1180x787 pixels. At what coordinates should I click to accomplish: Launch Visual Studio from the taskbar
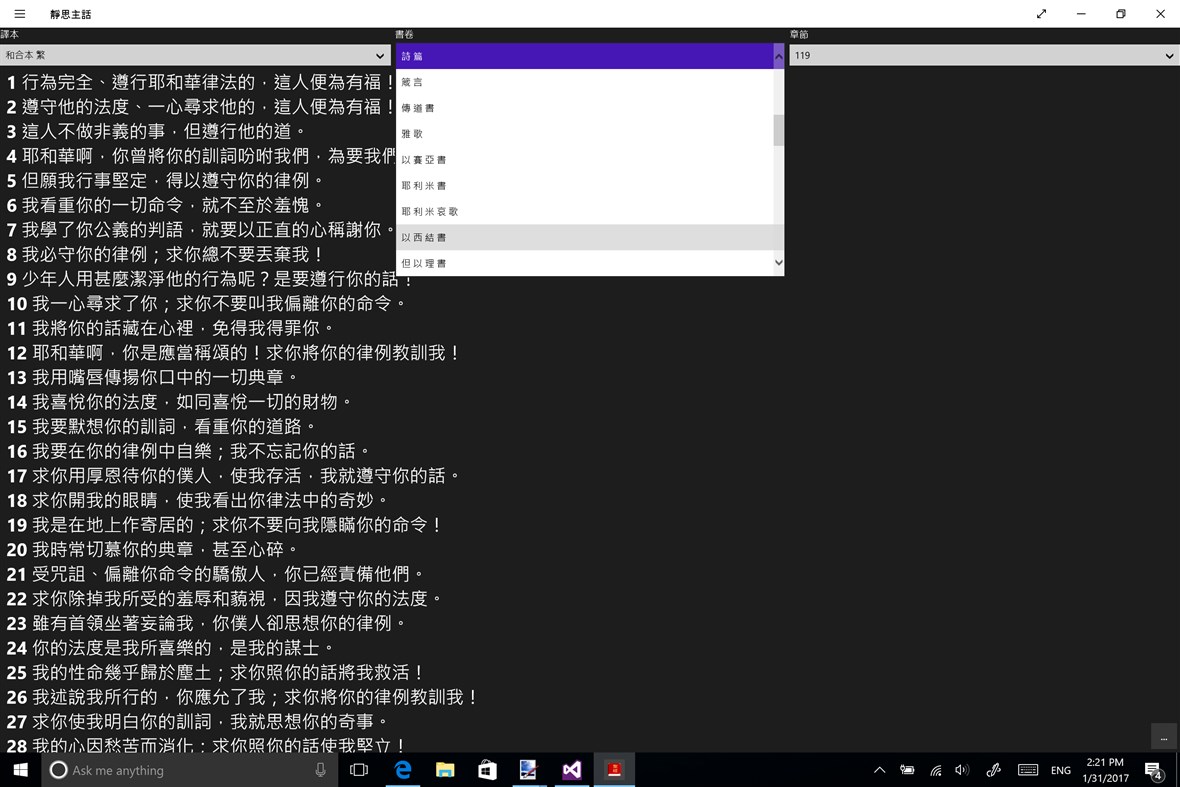(571, 770)
